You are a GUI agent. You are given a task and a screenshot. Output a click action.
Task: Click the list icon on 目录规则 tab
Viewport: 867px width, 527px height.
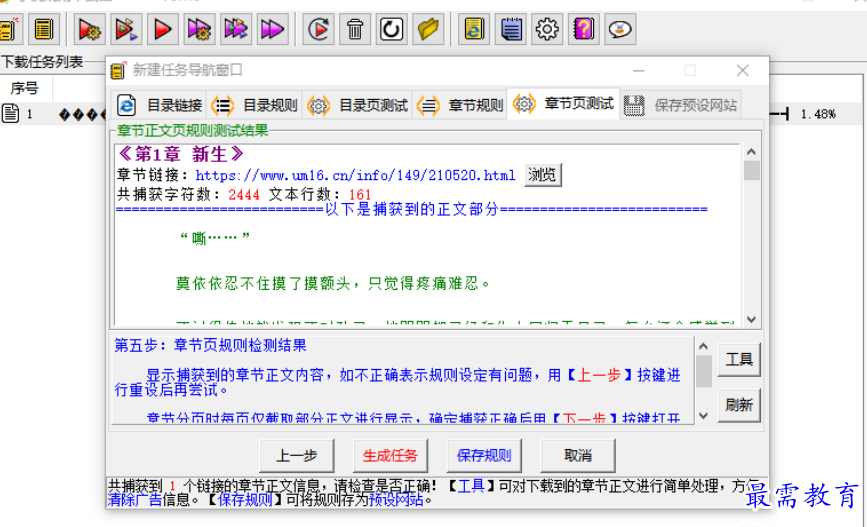(222, 105)
